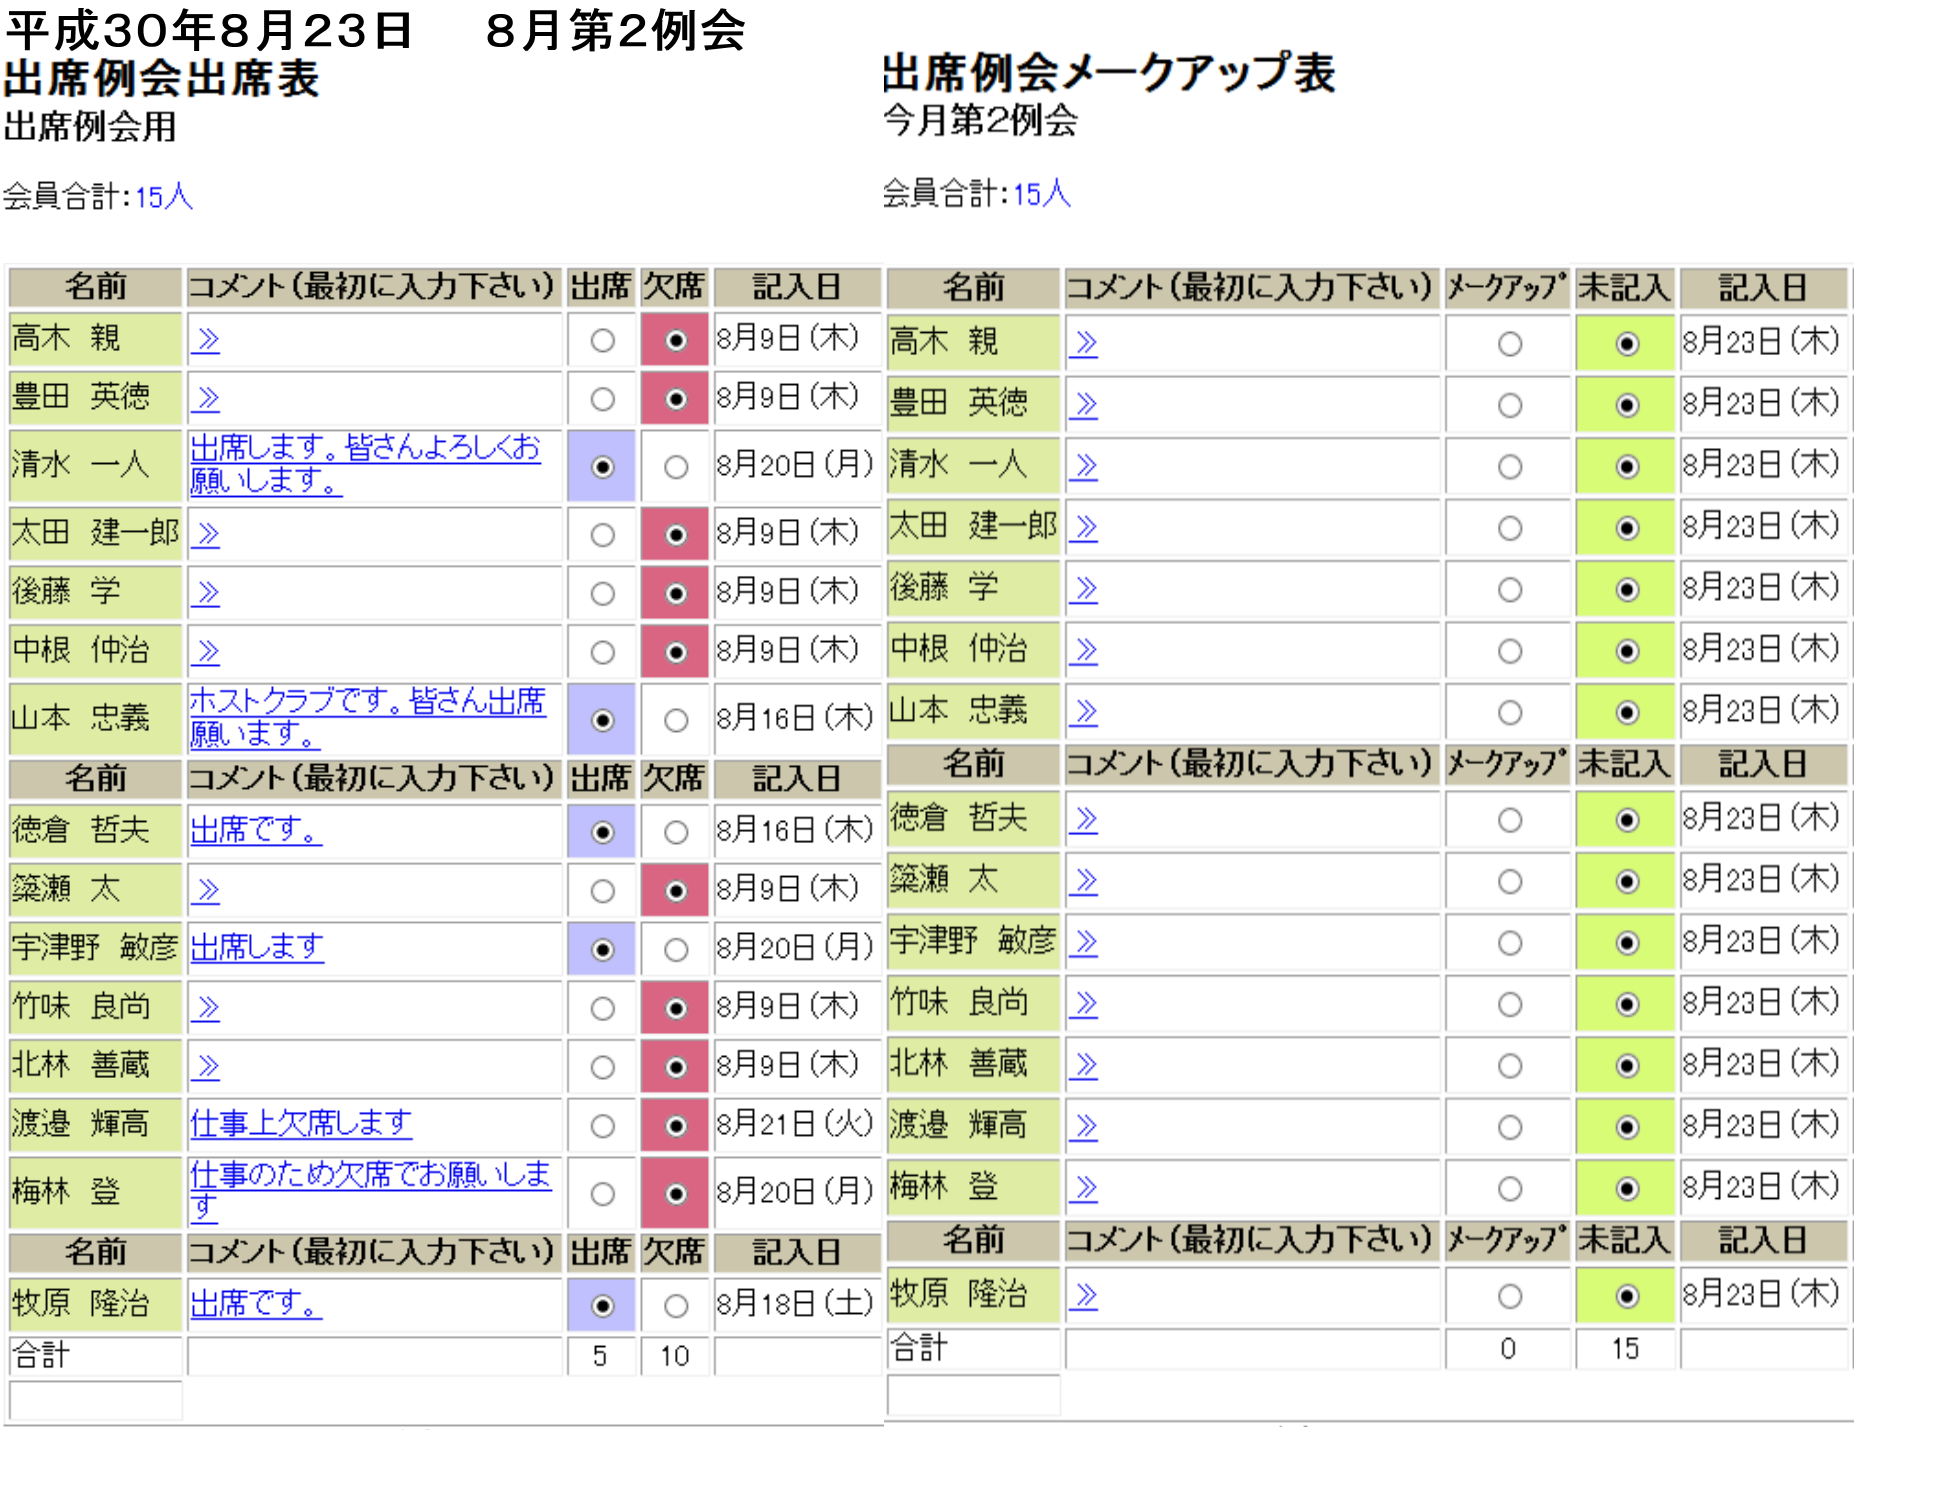1950x1500 pixels.
Task: Open 豊田 英徳's comment arrow in makeup table
Action: 1084,405
